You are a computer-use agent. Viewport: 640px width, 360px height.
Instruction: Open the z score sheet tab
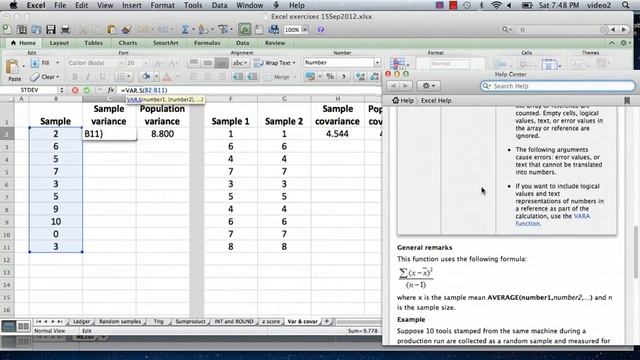(271, 322)
